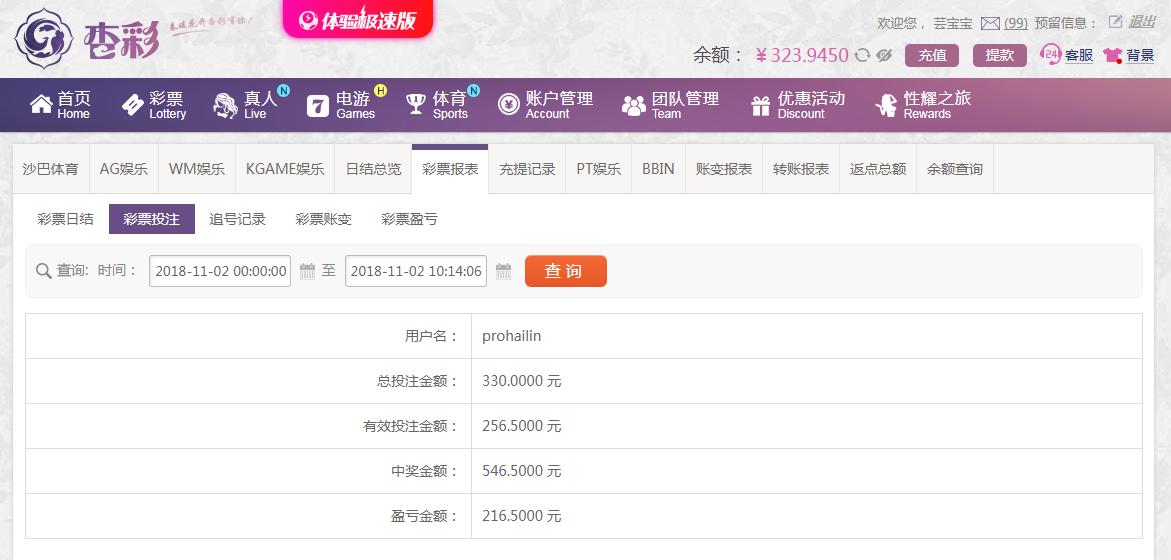Hide the balance with eye icon
This screenshot has width=1171, height=560.
point(884,56)
